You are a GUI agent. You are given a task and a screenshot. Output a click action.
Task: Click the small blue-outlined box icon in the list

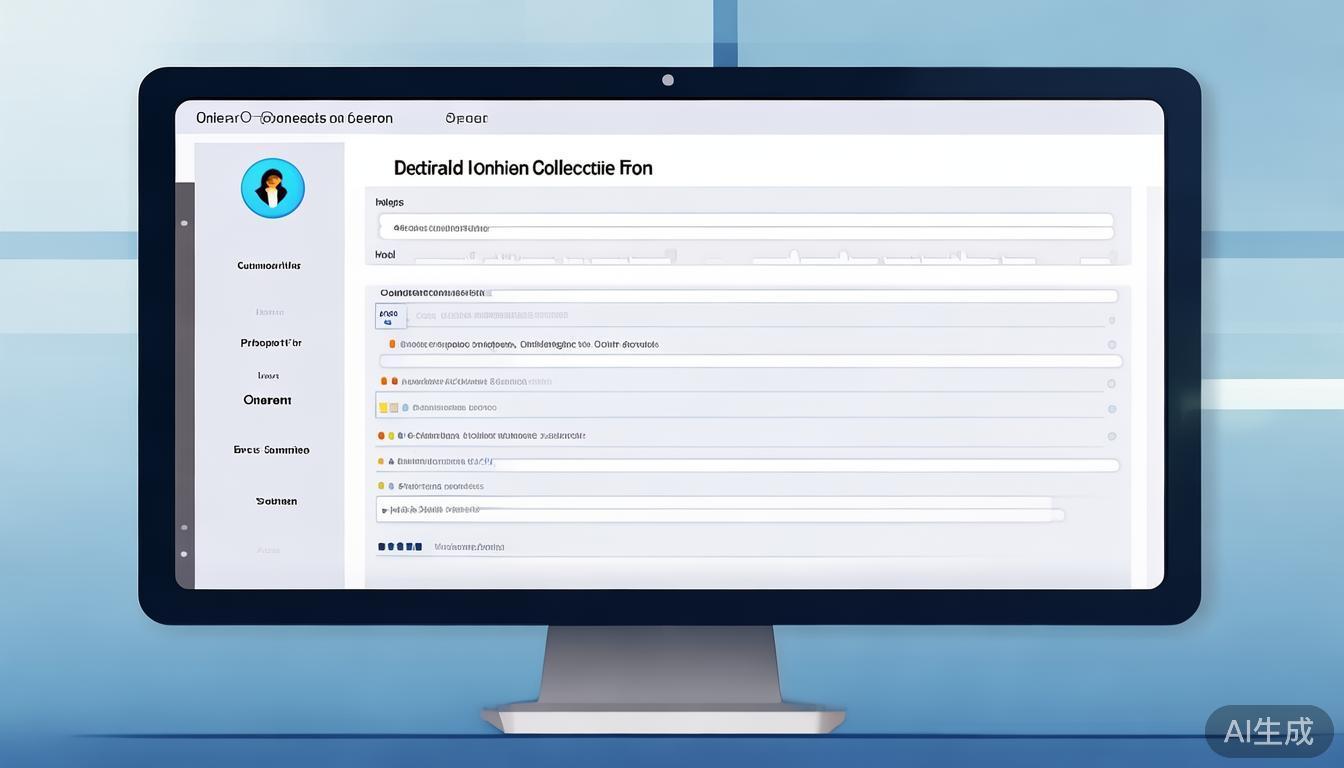[390, 317]
